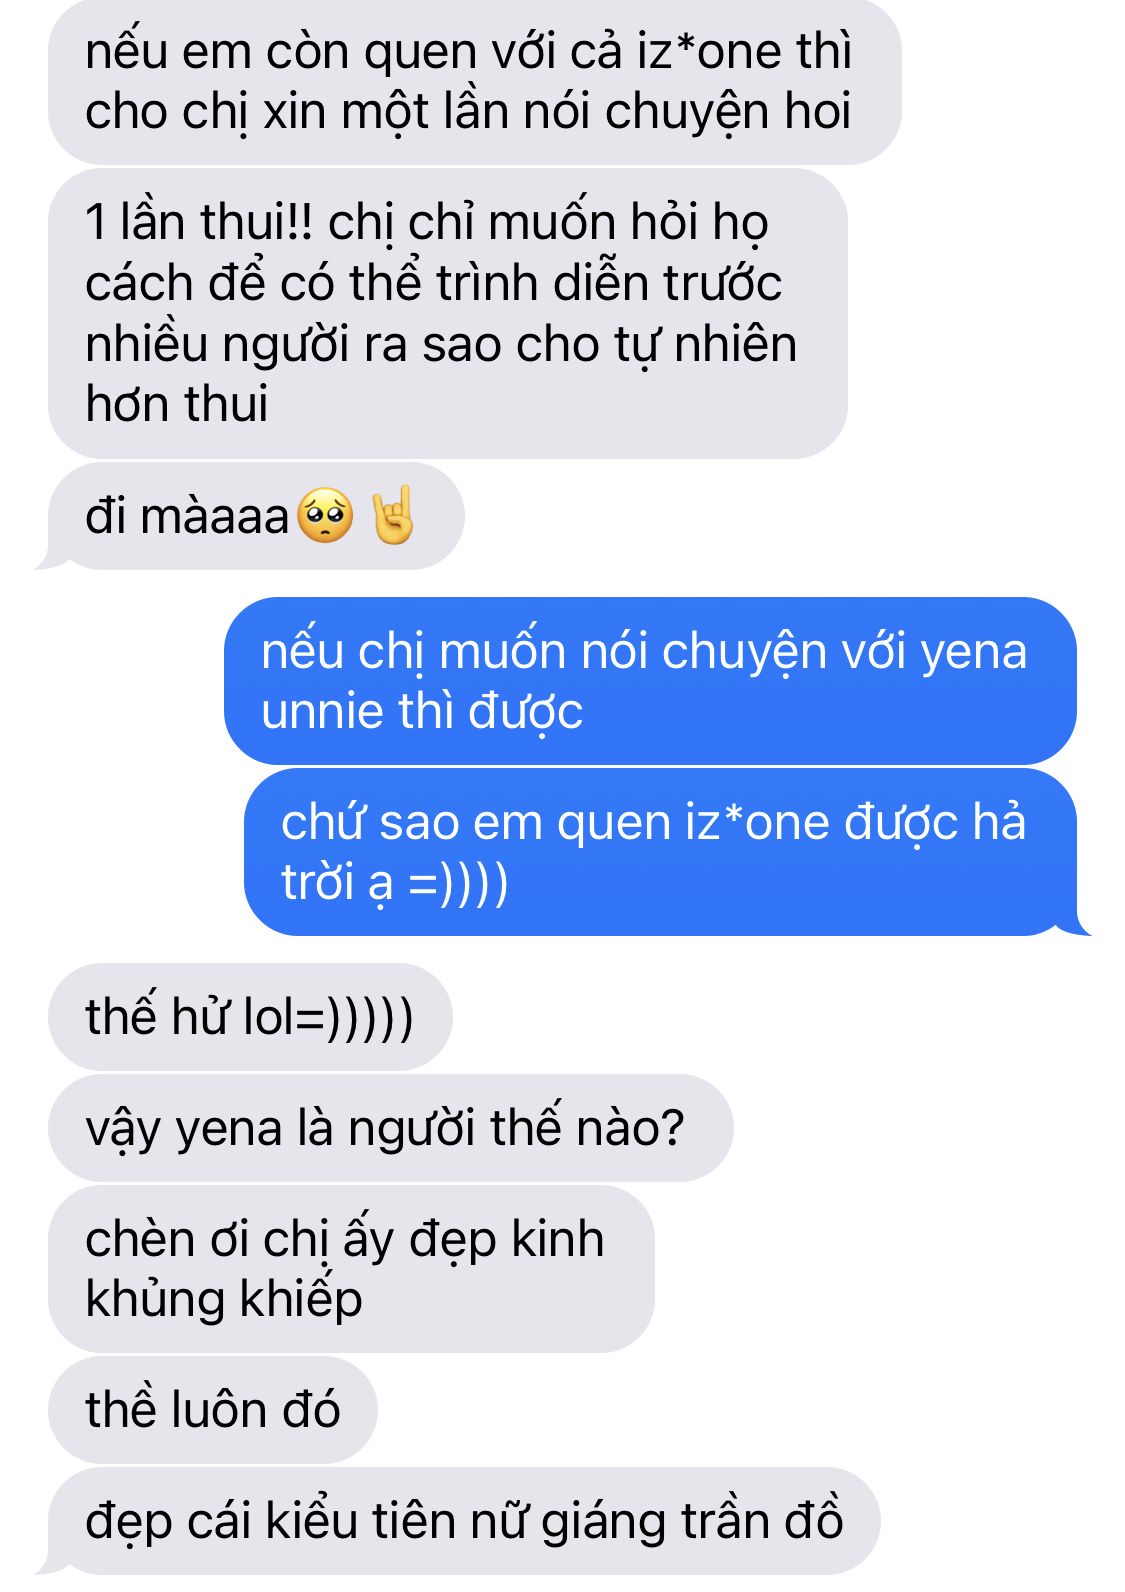Select blue bubble 'nếu chị muốn nói chuyện'

tap(650, 682)
